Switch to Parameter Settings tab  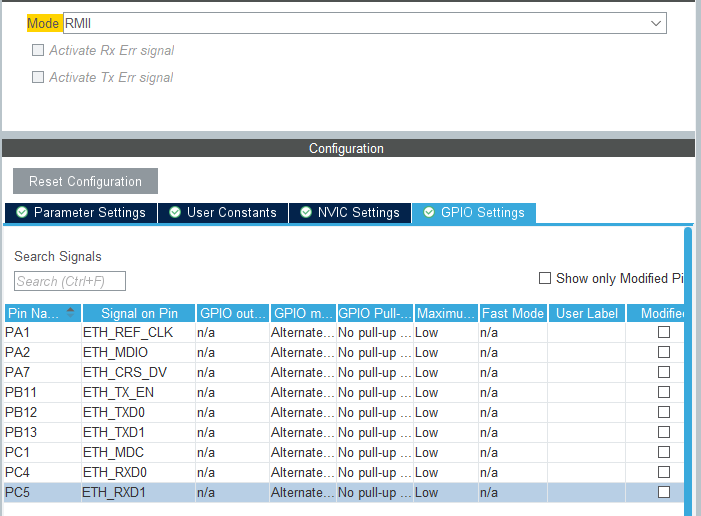[x=81, y=212]
